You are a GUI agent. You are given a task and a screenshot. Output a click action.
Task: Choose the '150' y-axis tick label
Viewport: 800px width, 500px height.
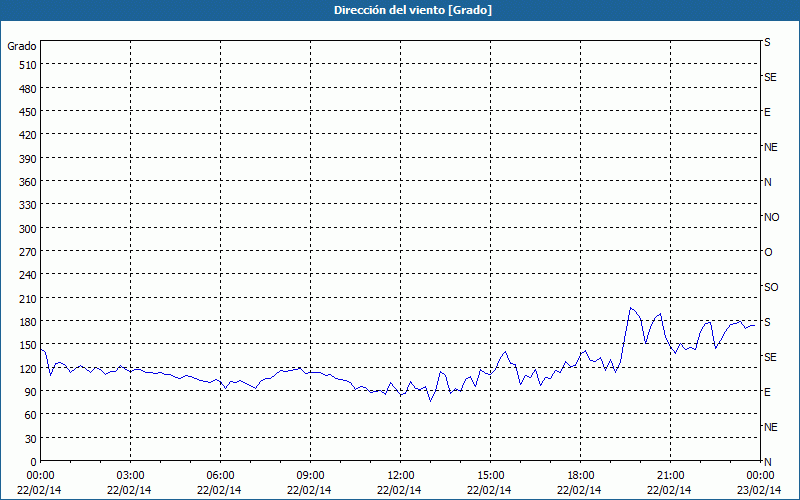coord(28,345)
